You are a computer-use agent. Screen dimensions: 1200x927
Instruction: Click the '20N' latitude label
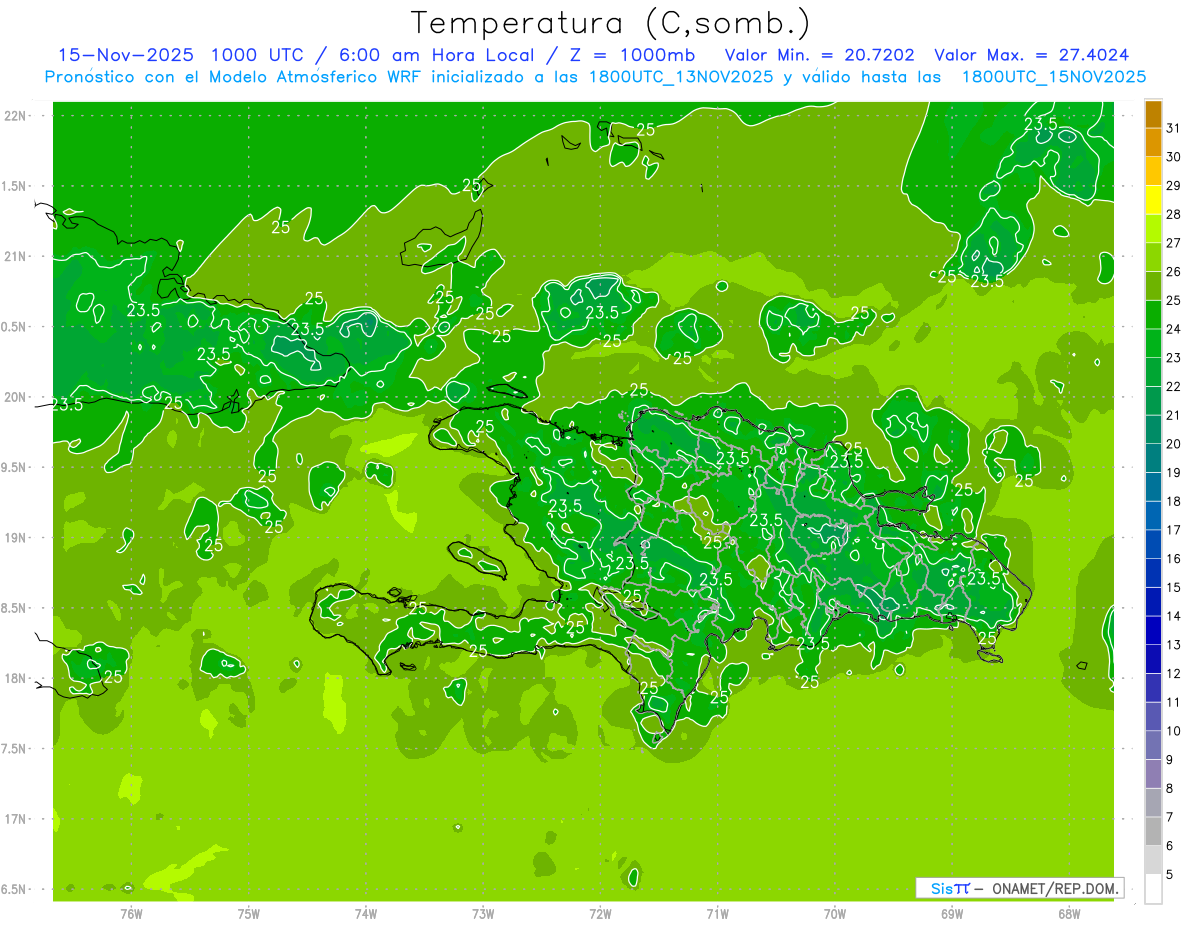point(16,397)
